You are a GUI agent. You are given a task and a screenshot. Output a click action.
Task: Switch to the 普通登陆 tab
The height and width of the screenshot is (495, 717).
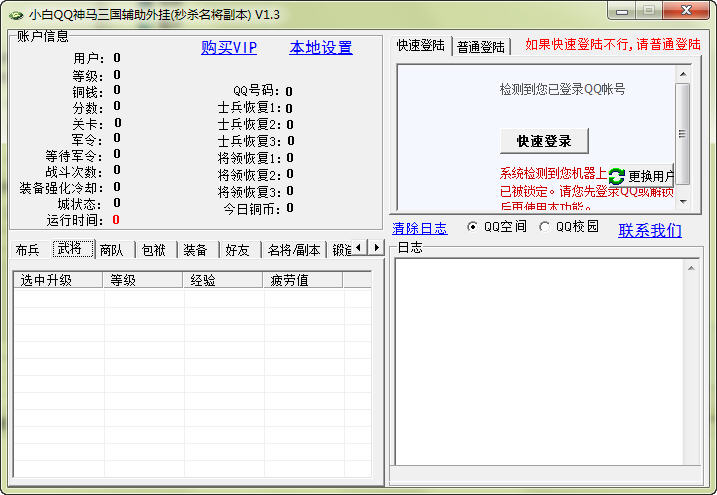point(481,47)
